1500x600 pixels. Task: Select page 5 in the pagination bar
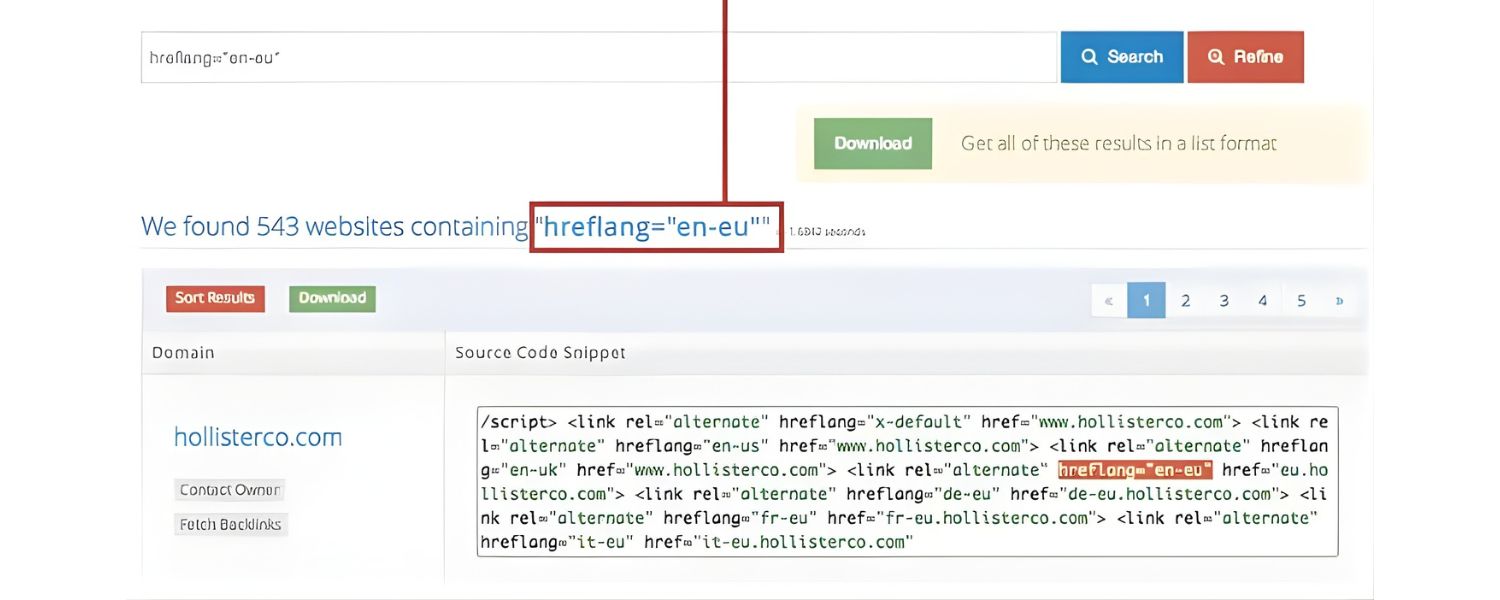click(x=1301, y=299)
